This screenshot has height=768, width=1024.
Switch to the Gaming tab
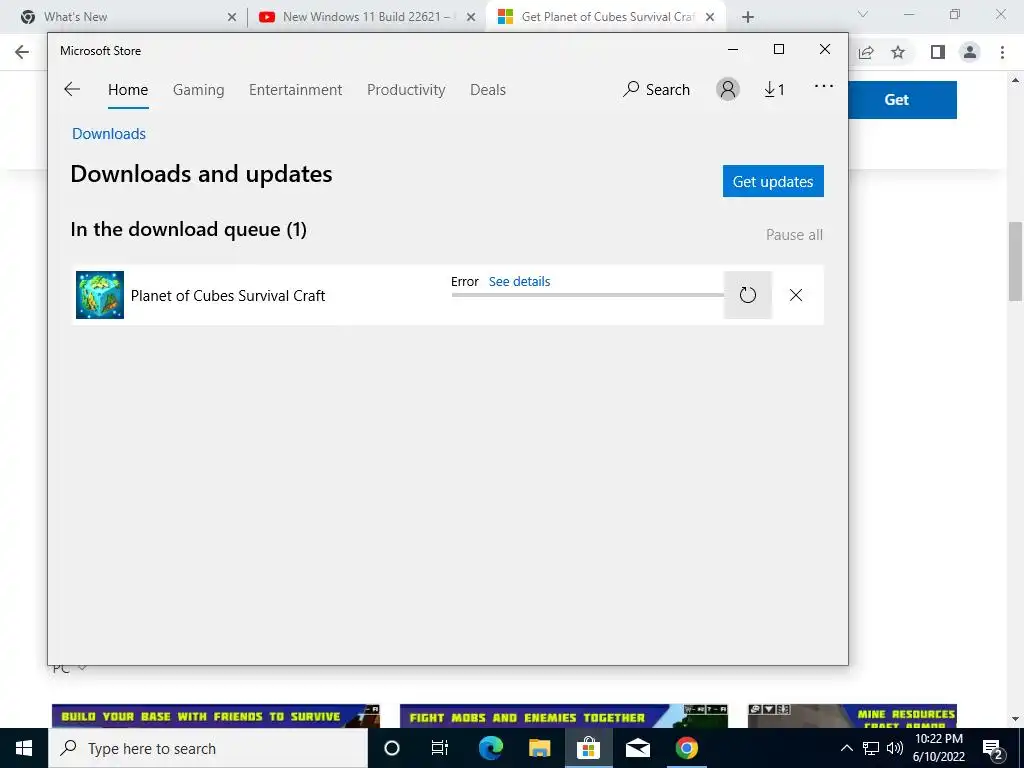coord(199,89)
